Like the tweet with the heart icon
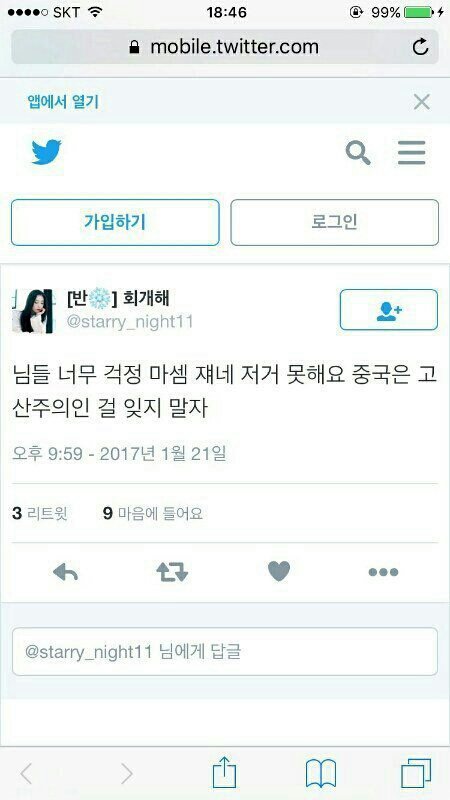 pyautogui.click(x=279, y=571)
